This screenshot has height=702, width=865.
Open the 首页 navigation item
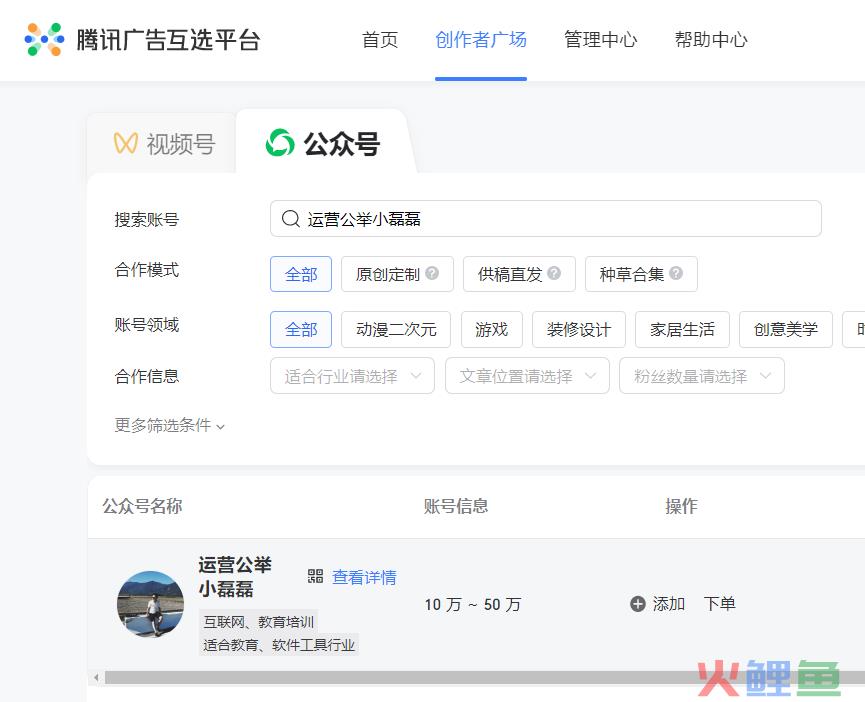coord(380,40)
